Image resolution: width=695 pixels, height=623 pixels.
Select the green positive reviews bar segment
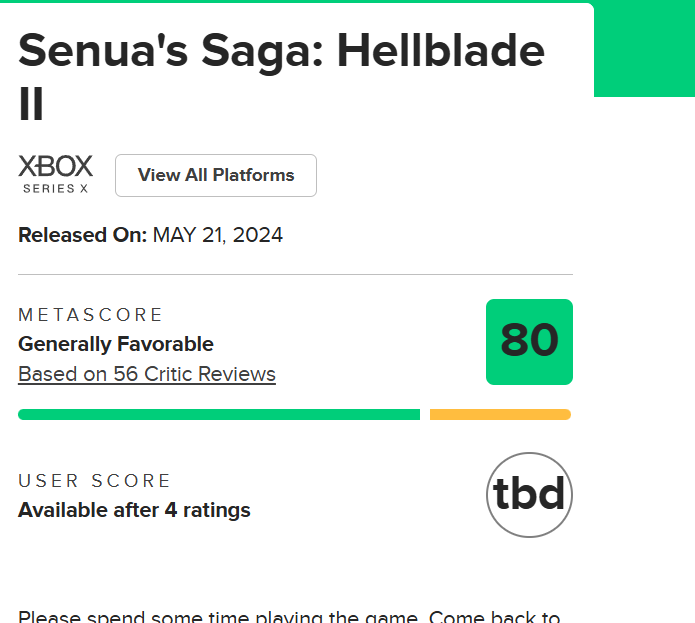click(x=218, y=414)
